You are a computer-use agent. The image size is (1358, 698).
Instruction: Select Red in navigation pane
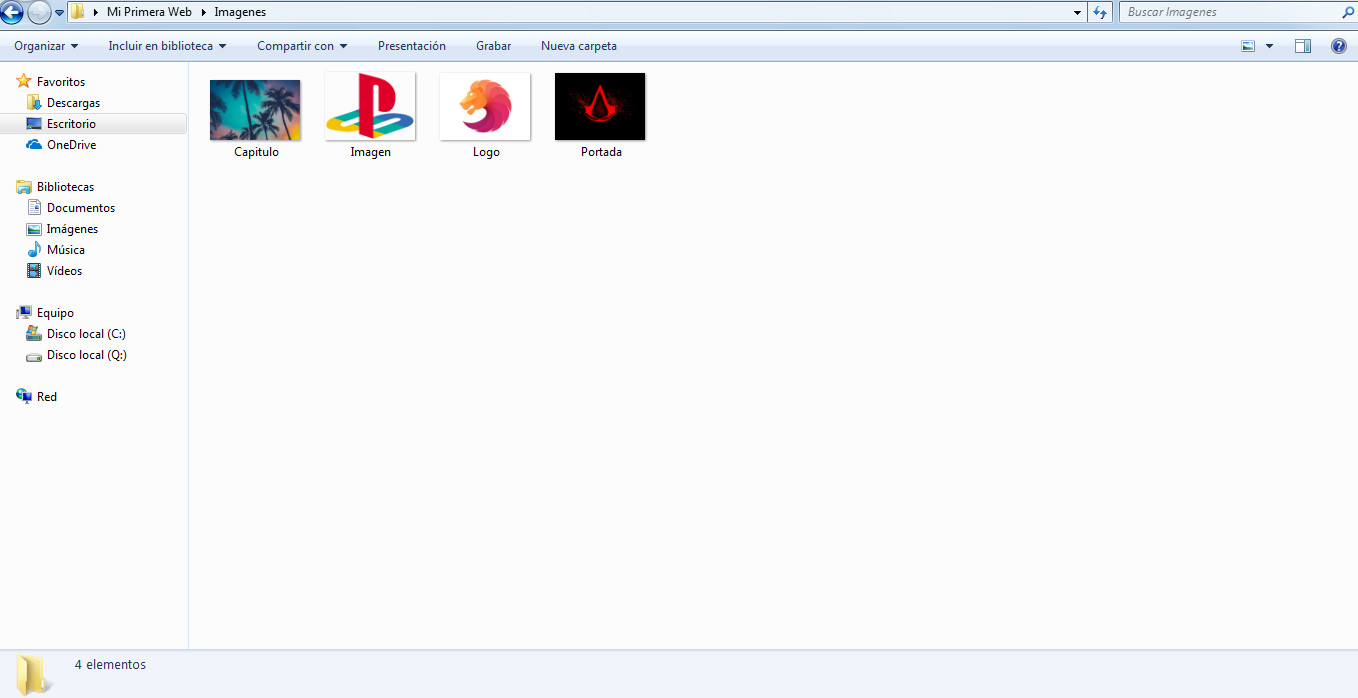[47, 397]
